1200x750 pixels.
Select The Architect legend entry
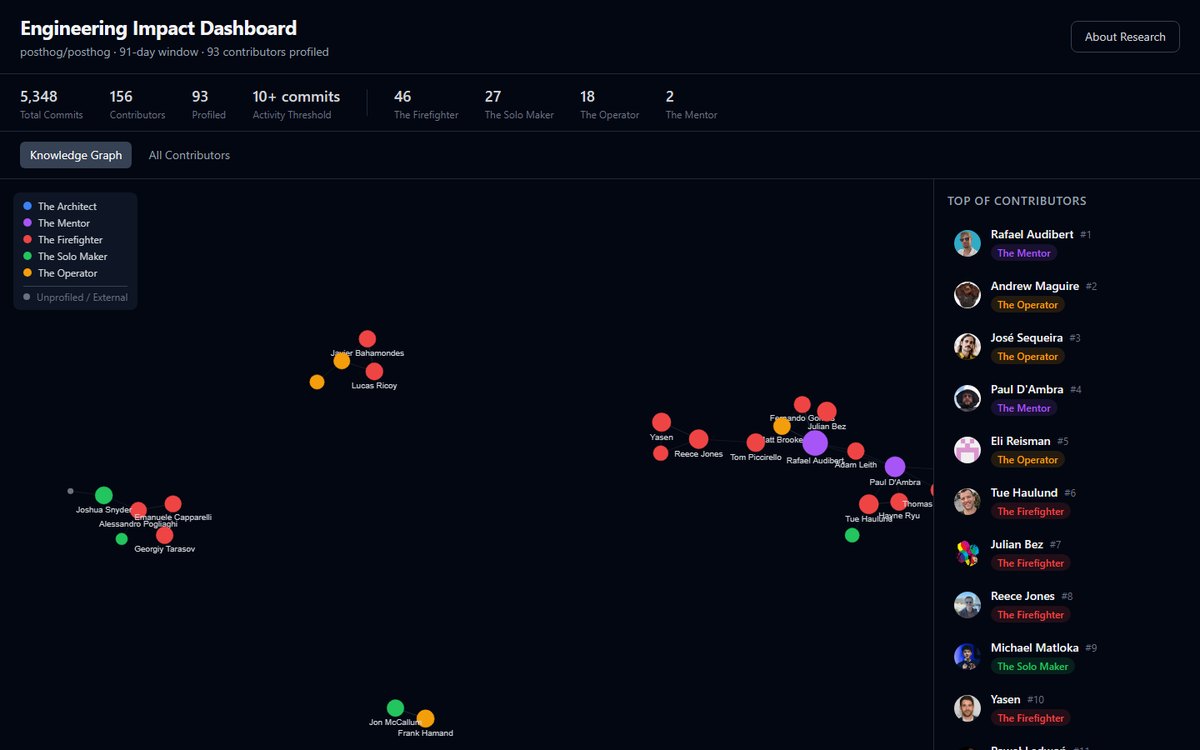tap(60, 206)
